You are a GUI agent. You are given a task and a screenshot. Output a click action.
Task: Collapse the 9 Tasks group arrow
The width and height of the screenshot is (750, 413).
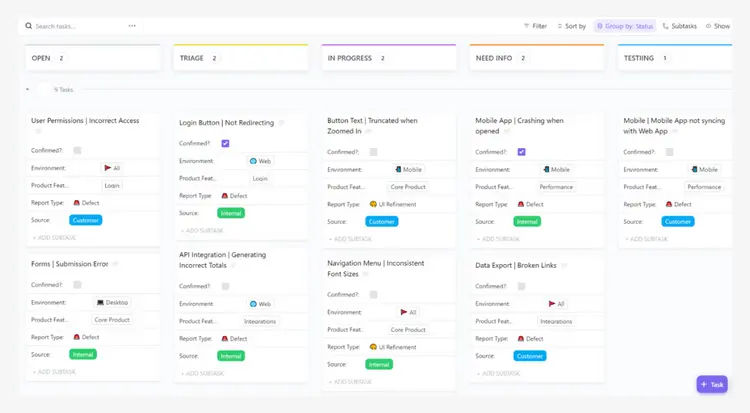tap(28, 89)
